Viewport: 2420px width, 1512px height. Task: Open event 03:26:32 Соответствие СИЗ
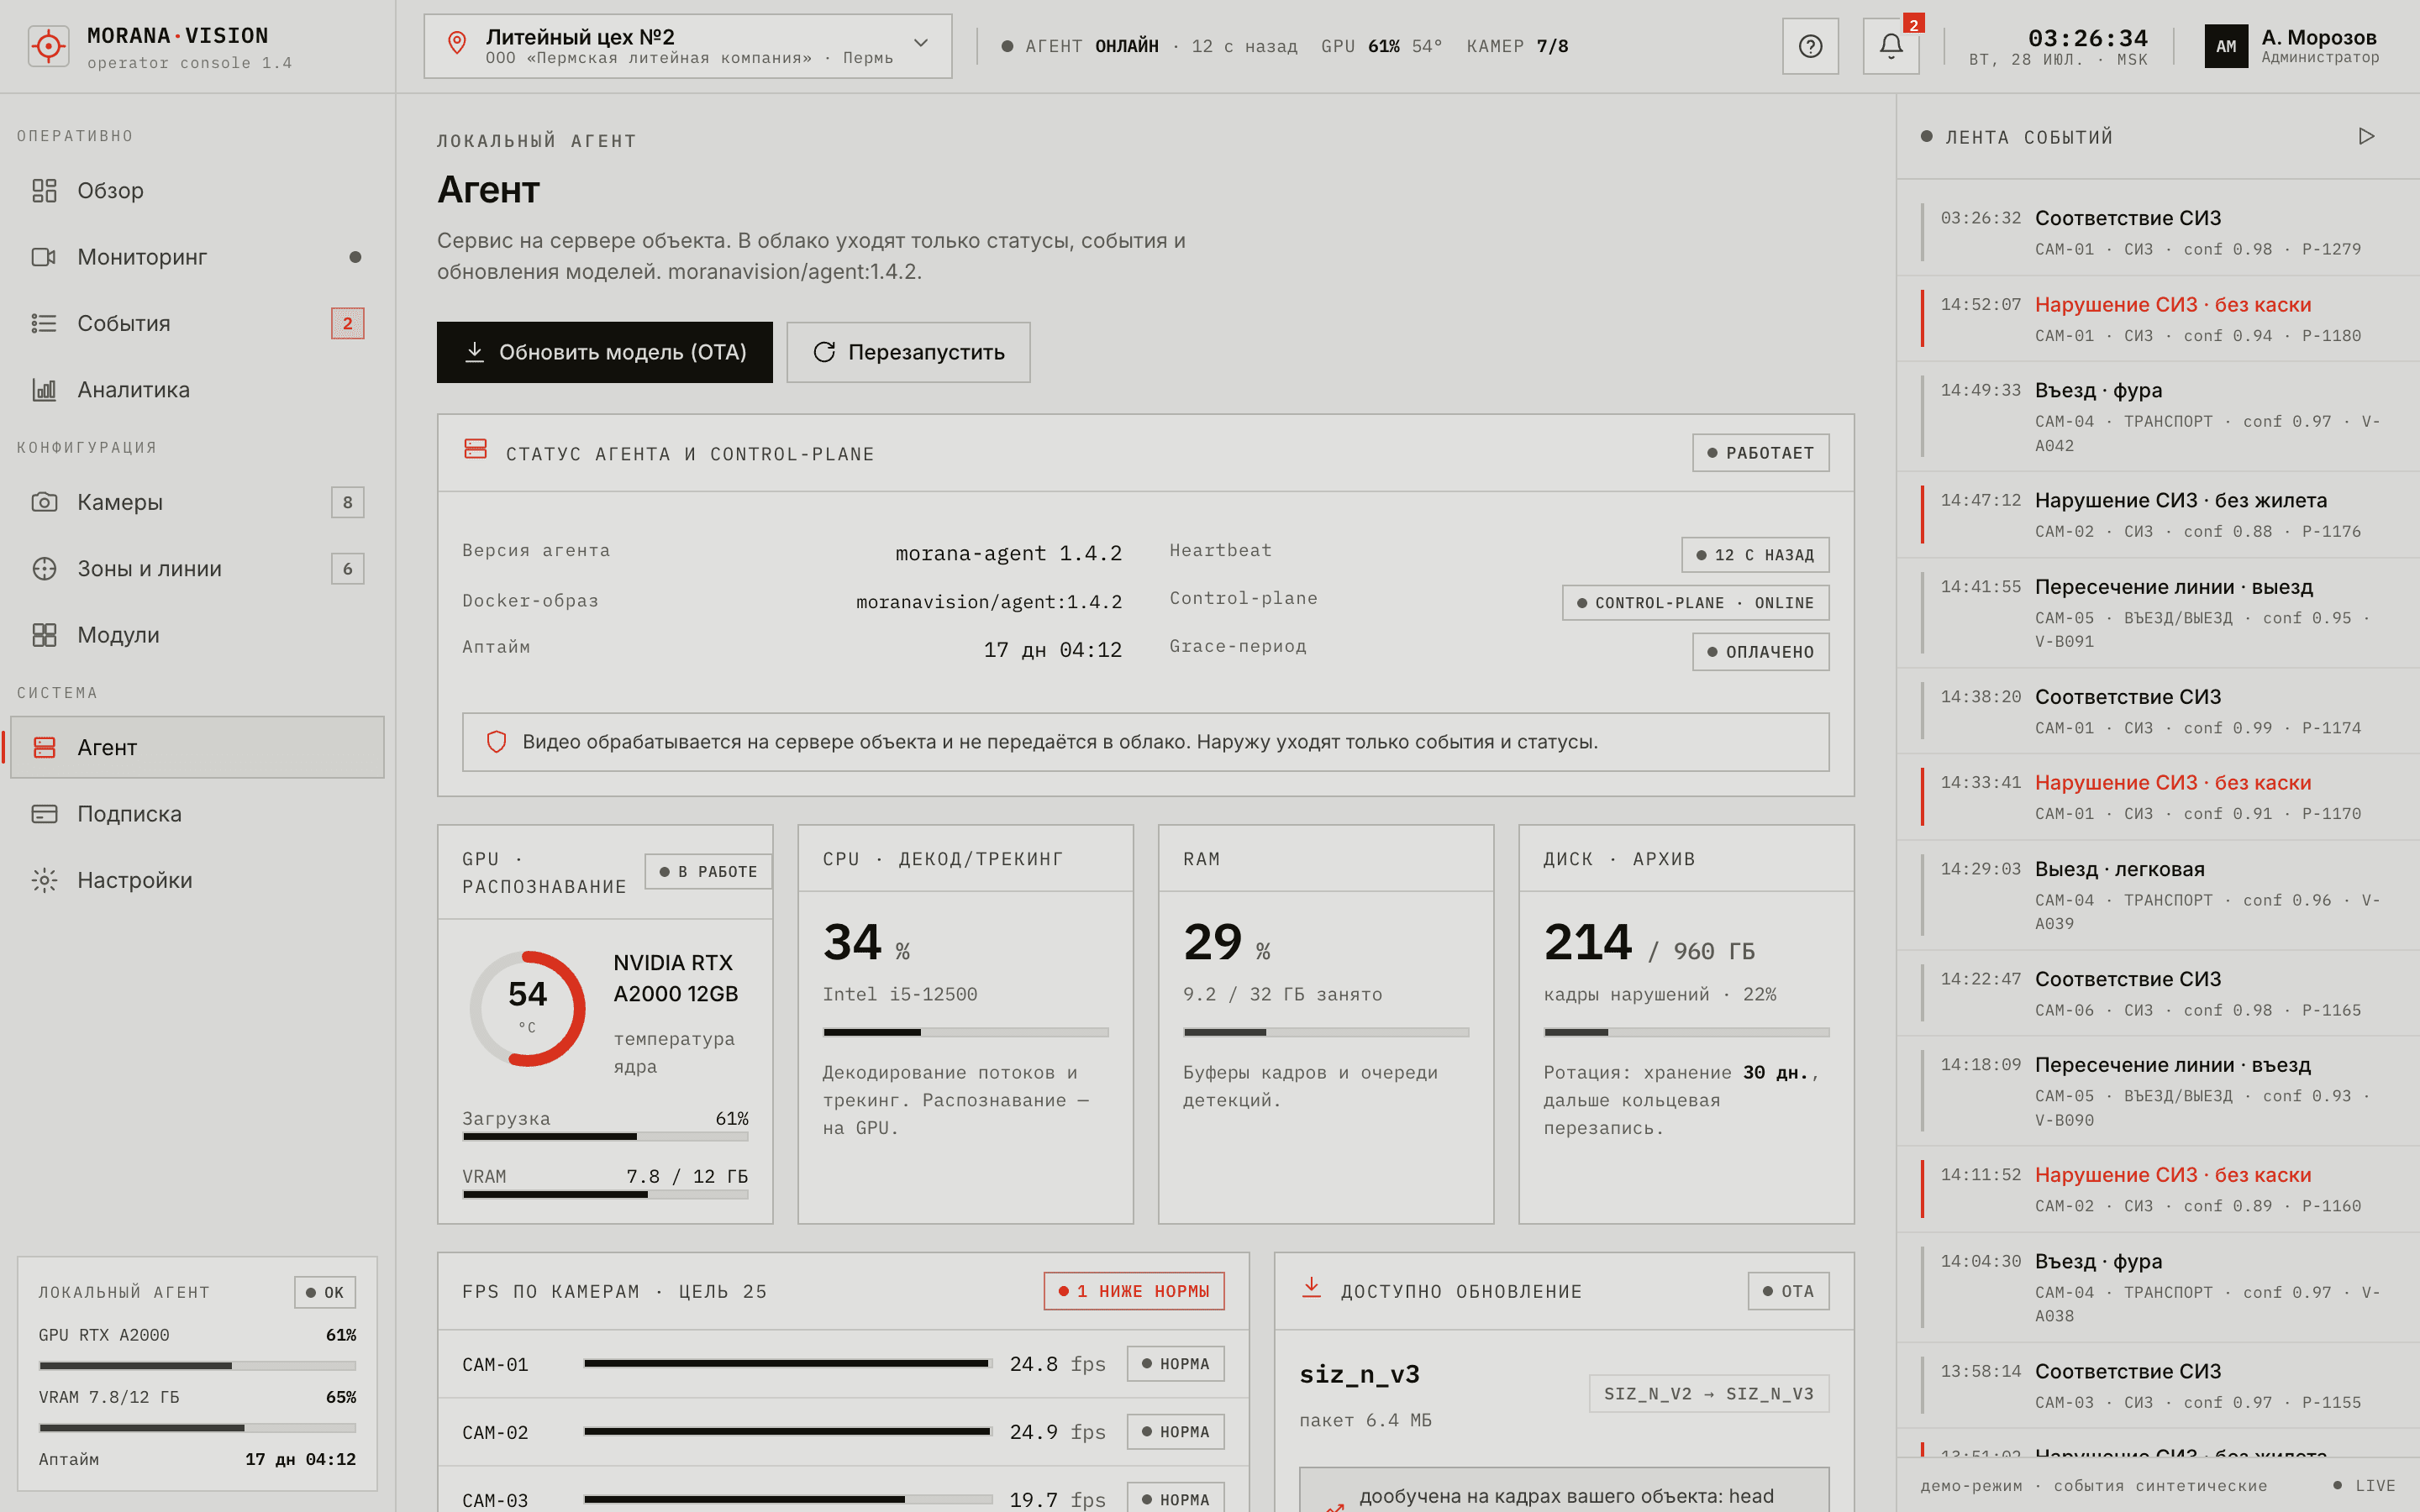point(2157,233)
